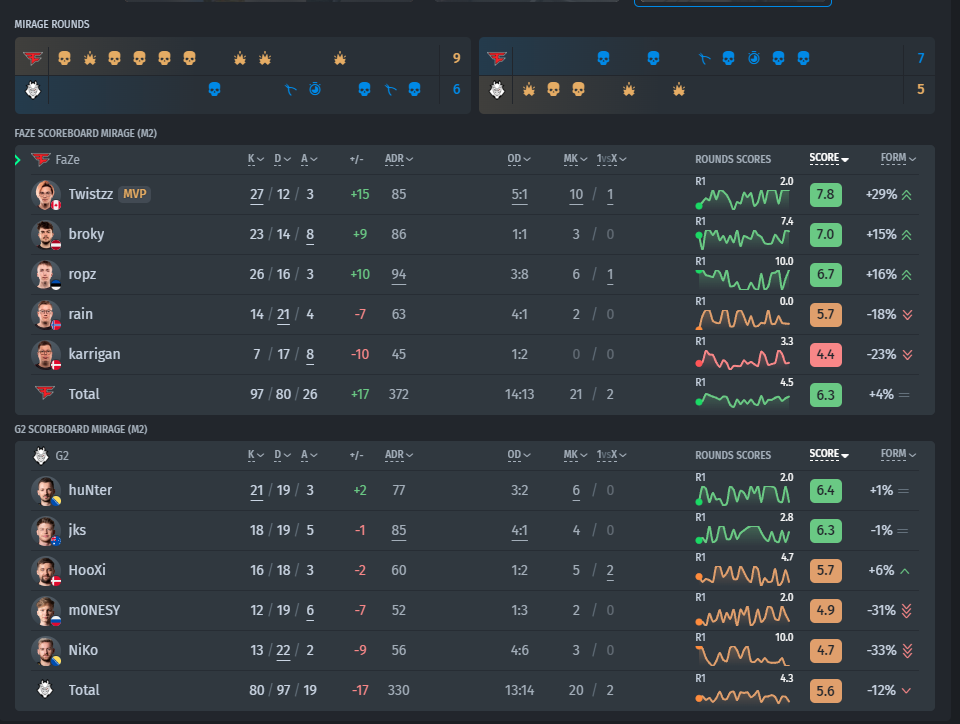Click FaZe's stopwatch round icon in second half
This screenshot has width=960, height=724.
tap(754, 58)
